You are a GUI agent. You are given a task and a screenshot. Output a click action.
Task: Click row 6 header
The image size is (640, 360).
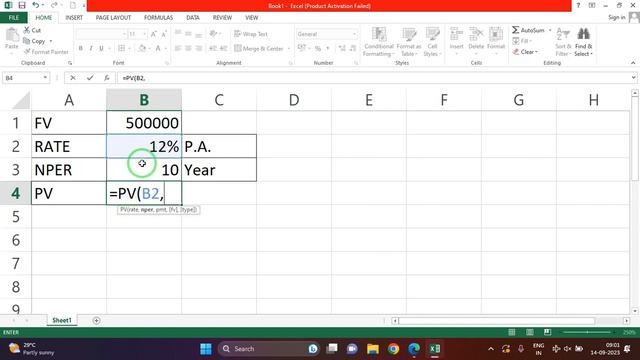click(16, 240)
